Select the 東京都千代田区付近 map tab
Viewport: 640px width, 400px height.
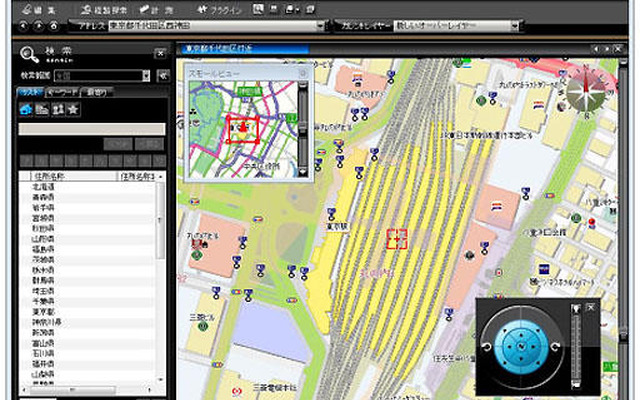243,49
